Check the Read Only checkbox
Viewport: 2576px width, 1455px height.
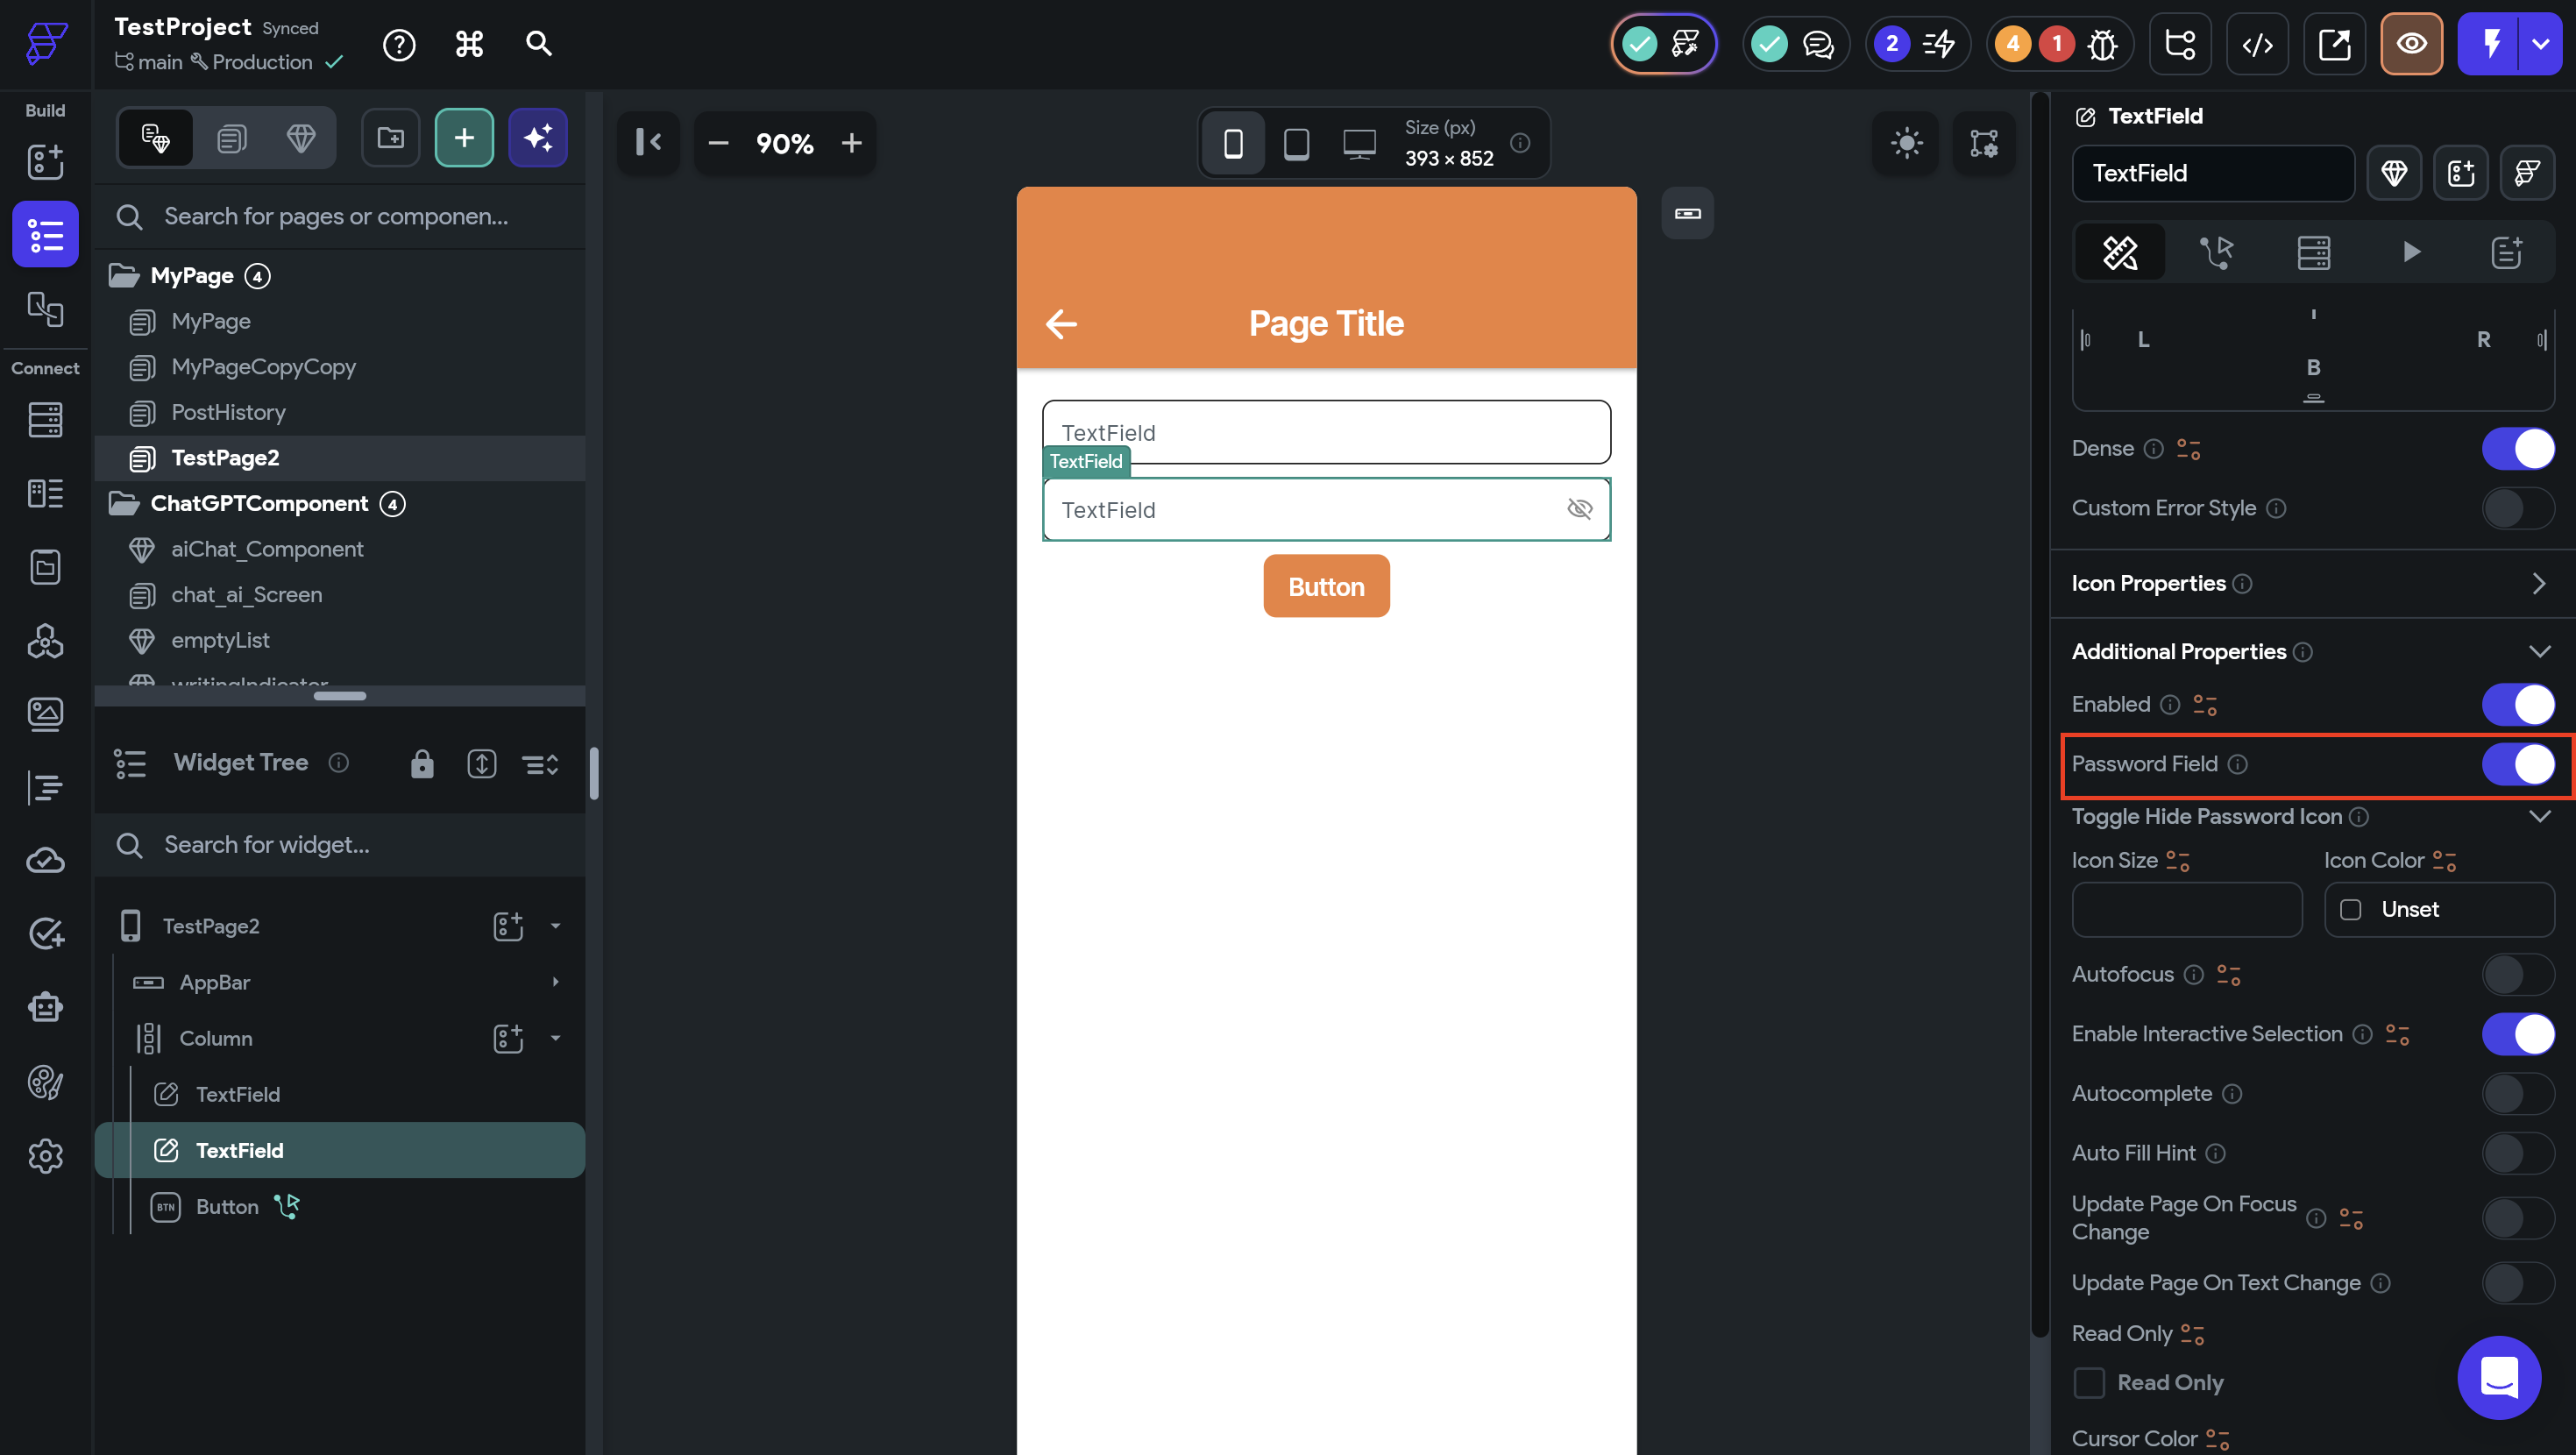point(2089,1382)
